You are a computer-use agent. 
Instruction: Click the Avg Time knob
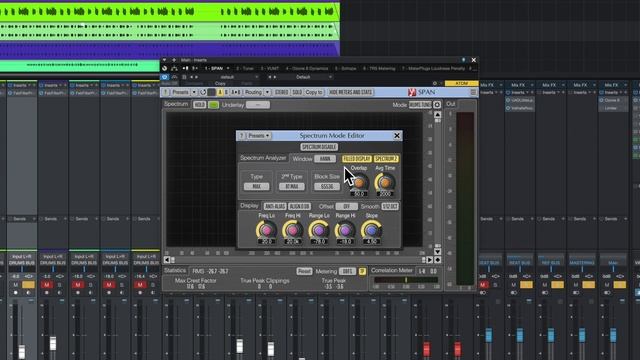click(x=385, y=183)
